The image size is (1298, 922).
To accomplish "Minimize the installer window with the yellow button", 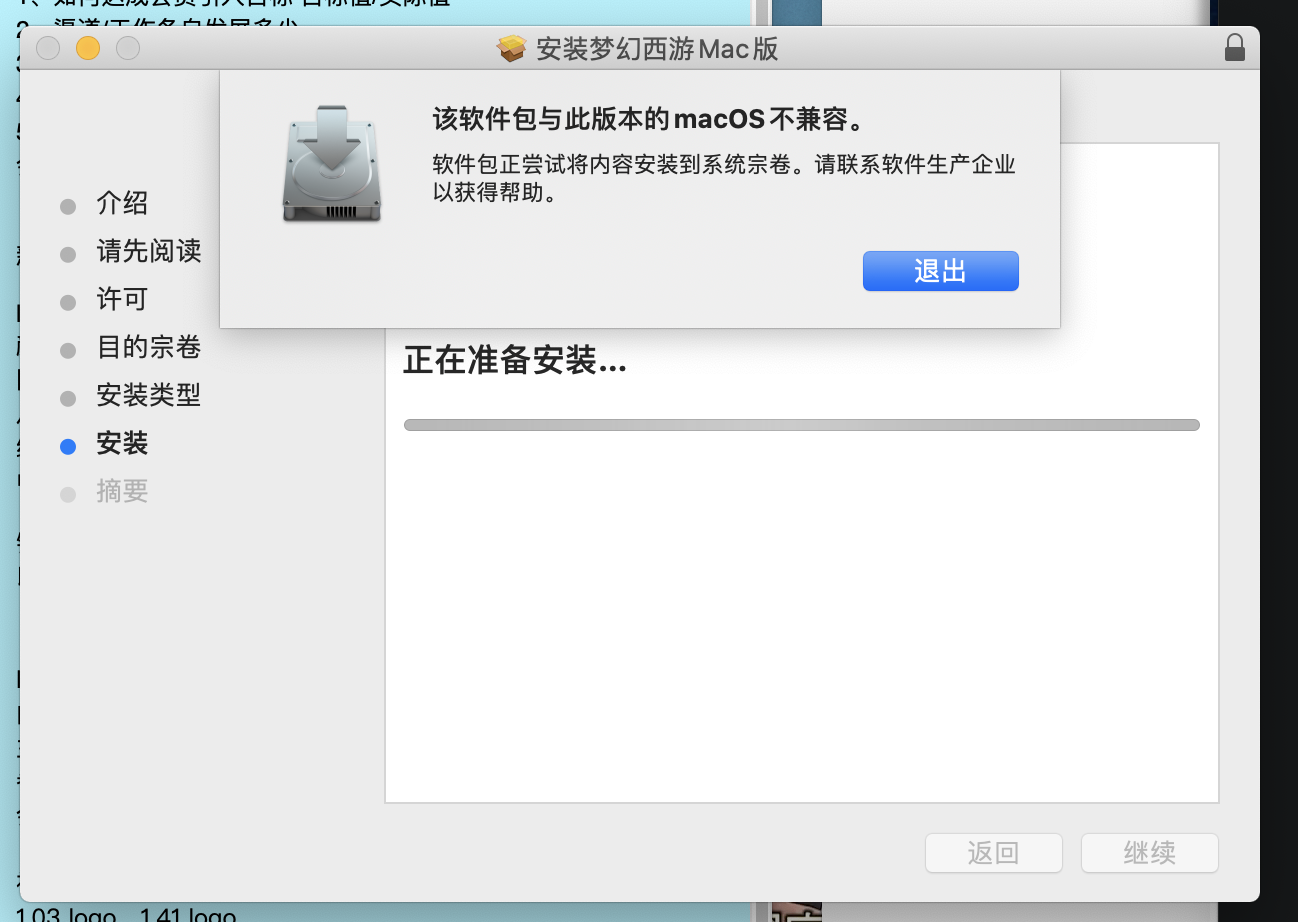I will [x=88, y=48].
